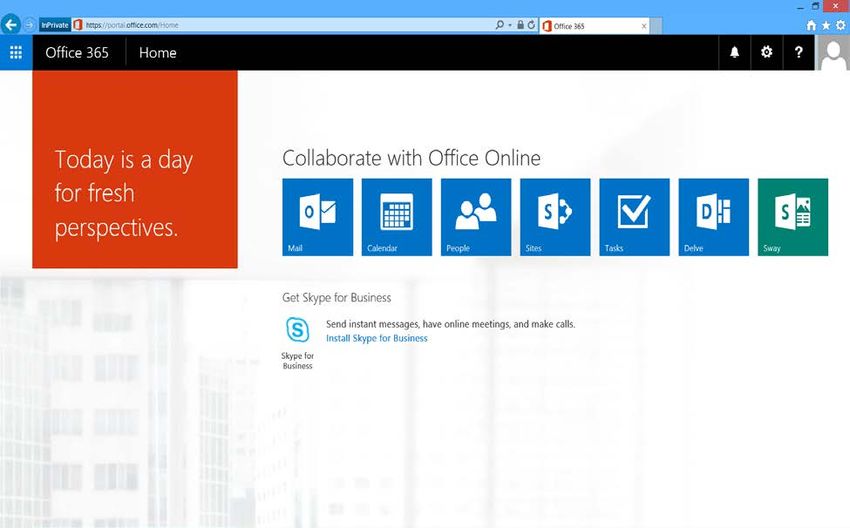Open the green Sway tile
Screen dimensions: 850x528
click(x=793, y=217)
